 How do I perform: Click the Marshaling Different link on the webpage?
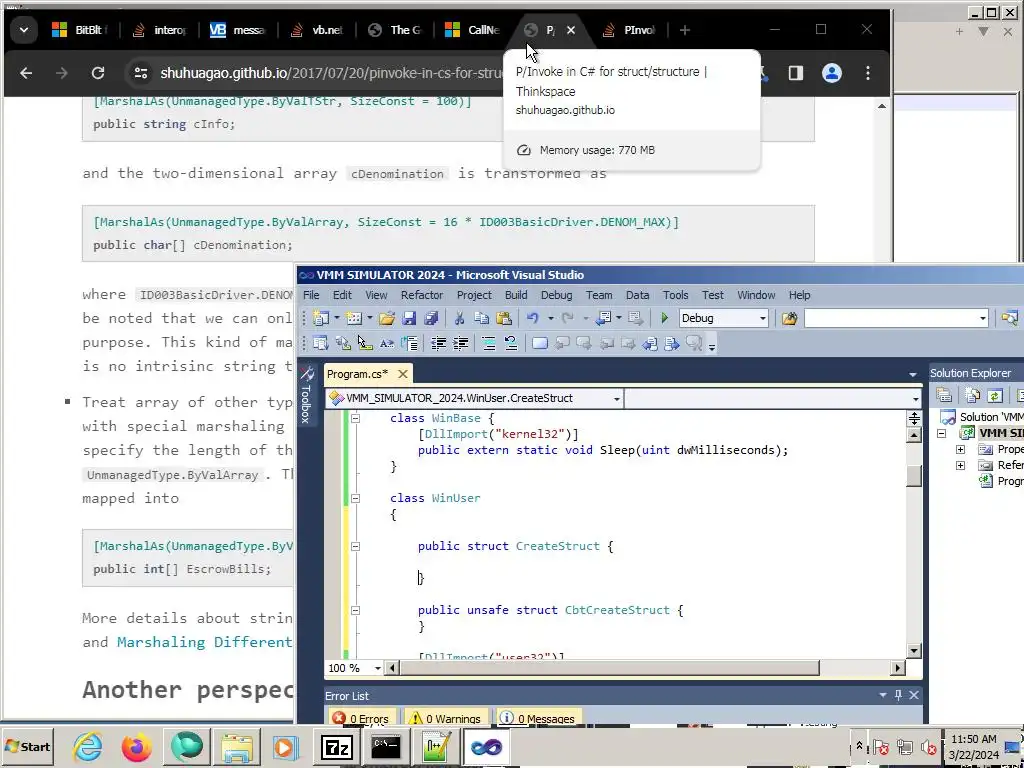click(204, 642)
